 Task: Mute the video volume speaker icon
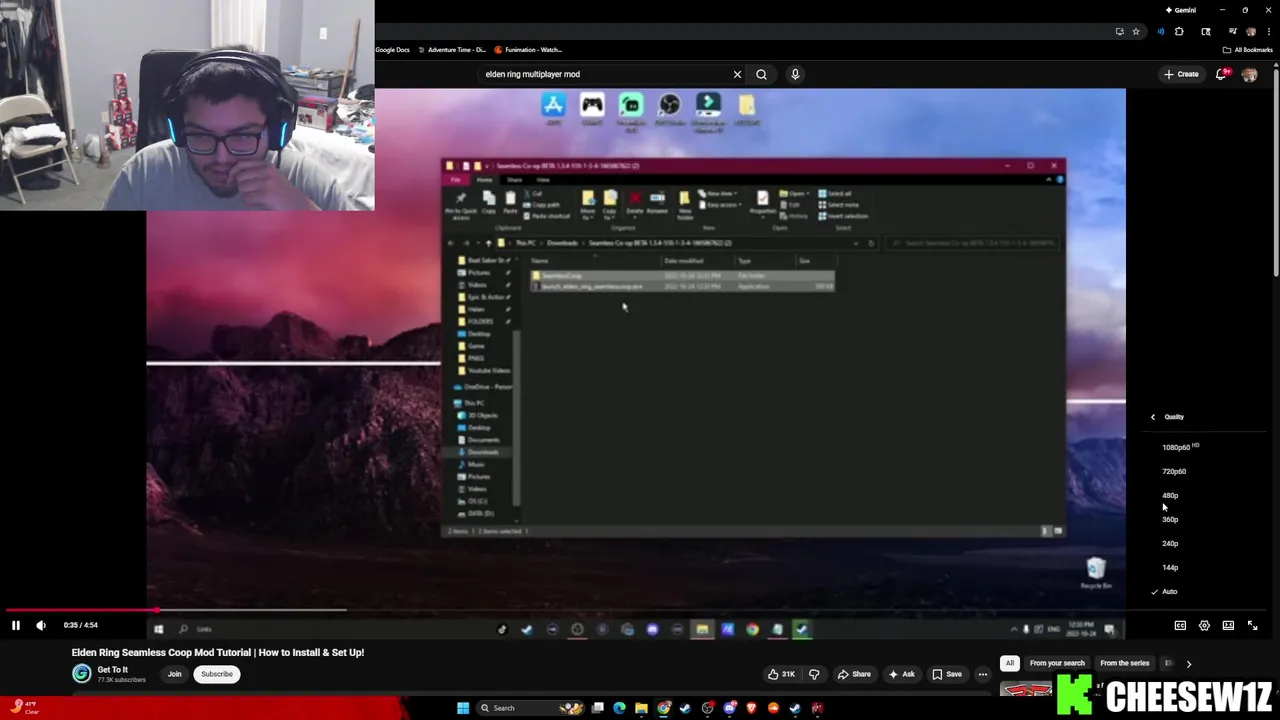(41, 625)
